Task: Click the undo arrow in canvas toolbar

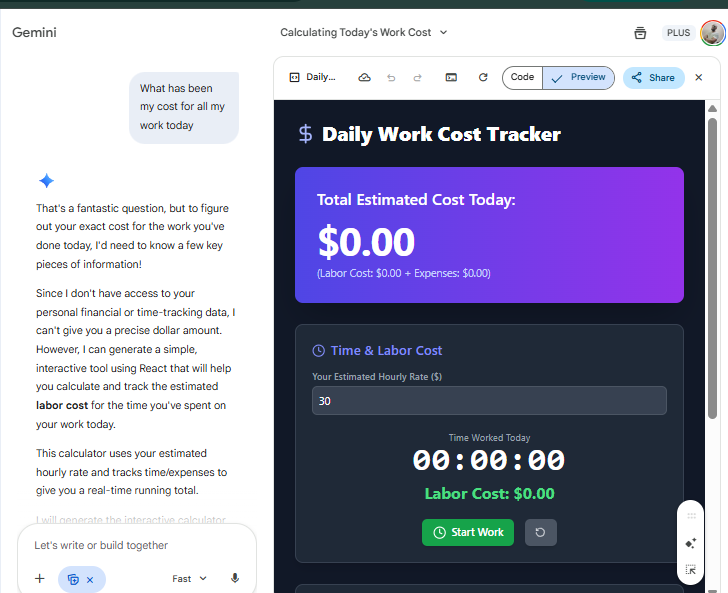Action: point(391,77)
